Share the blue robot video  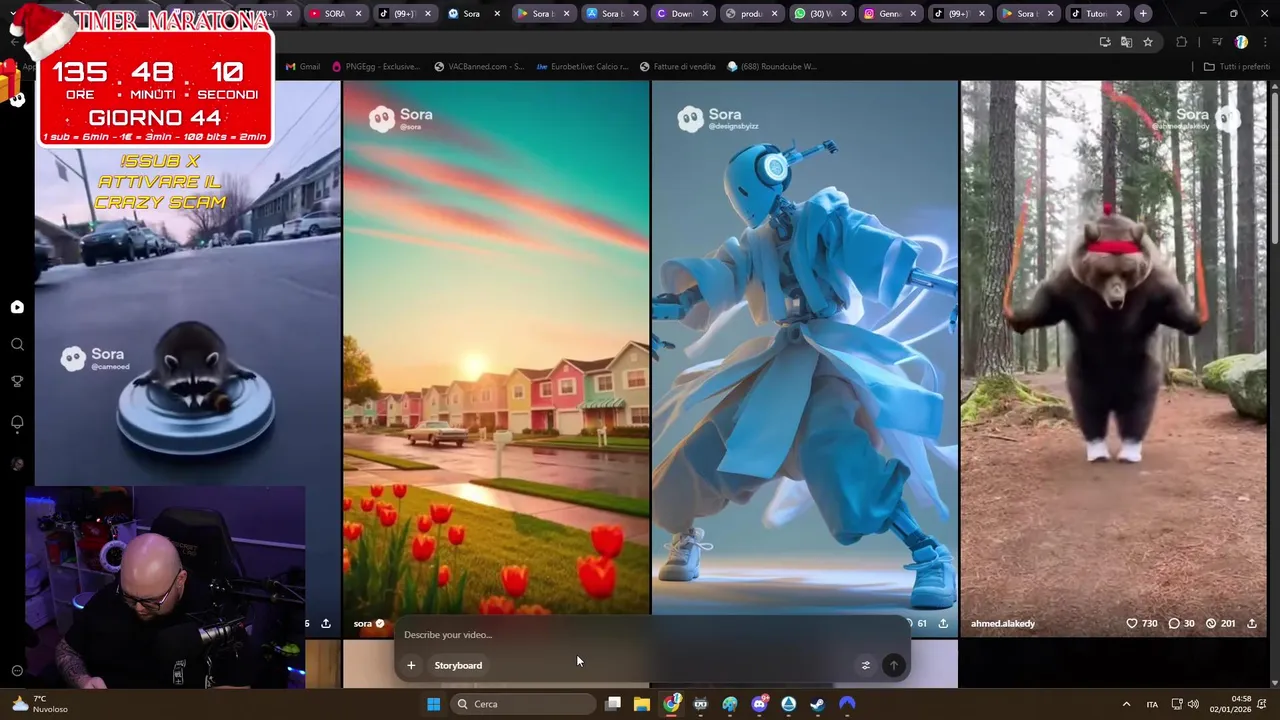[x=942, y=623]
